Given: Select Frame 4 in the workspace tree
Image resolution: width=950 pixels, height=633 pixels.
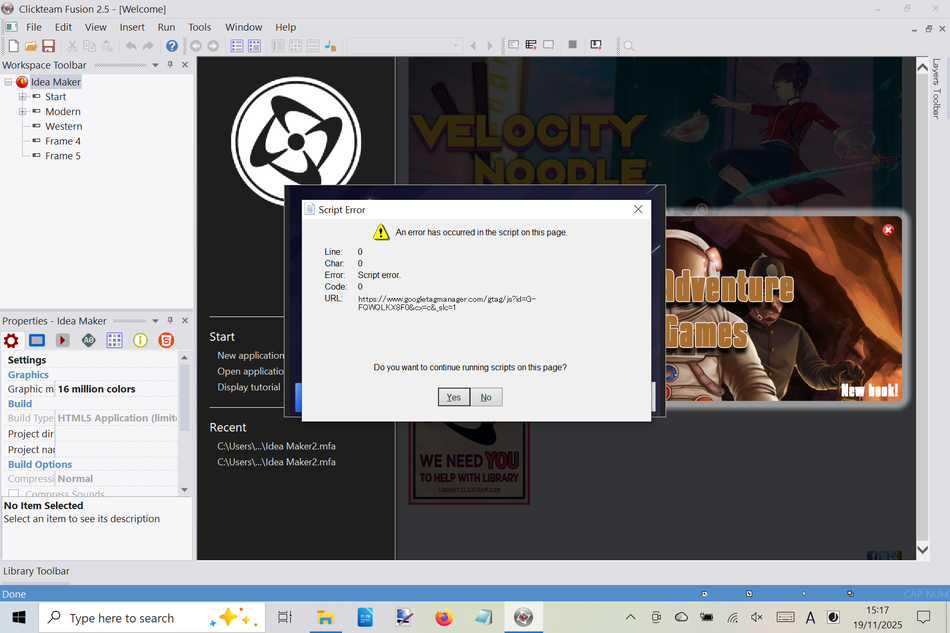Looking at the screenshot, I should [62, 141].
